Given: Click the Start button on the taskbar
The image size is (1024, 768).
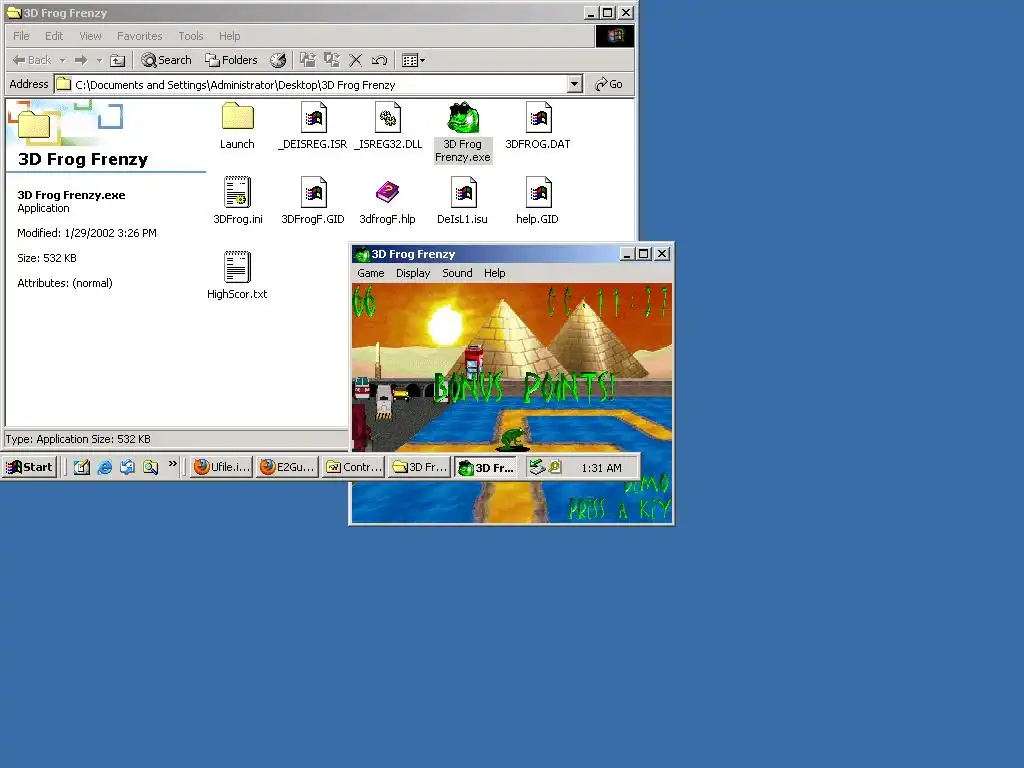Looking at the screenshot, I should point(29,467).
